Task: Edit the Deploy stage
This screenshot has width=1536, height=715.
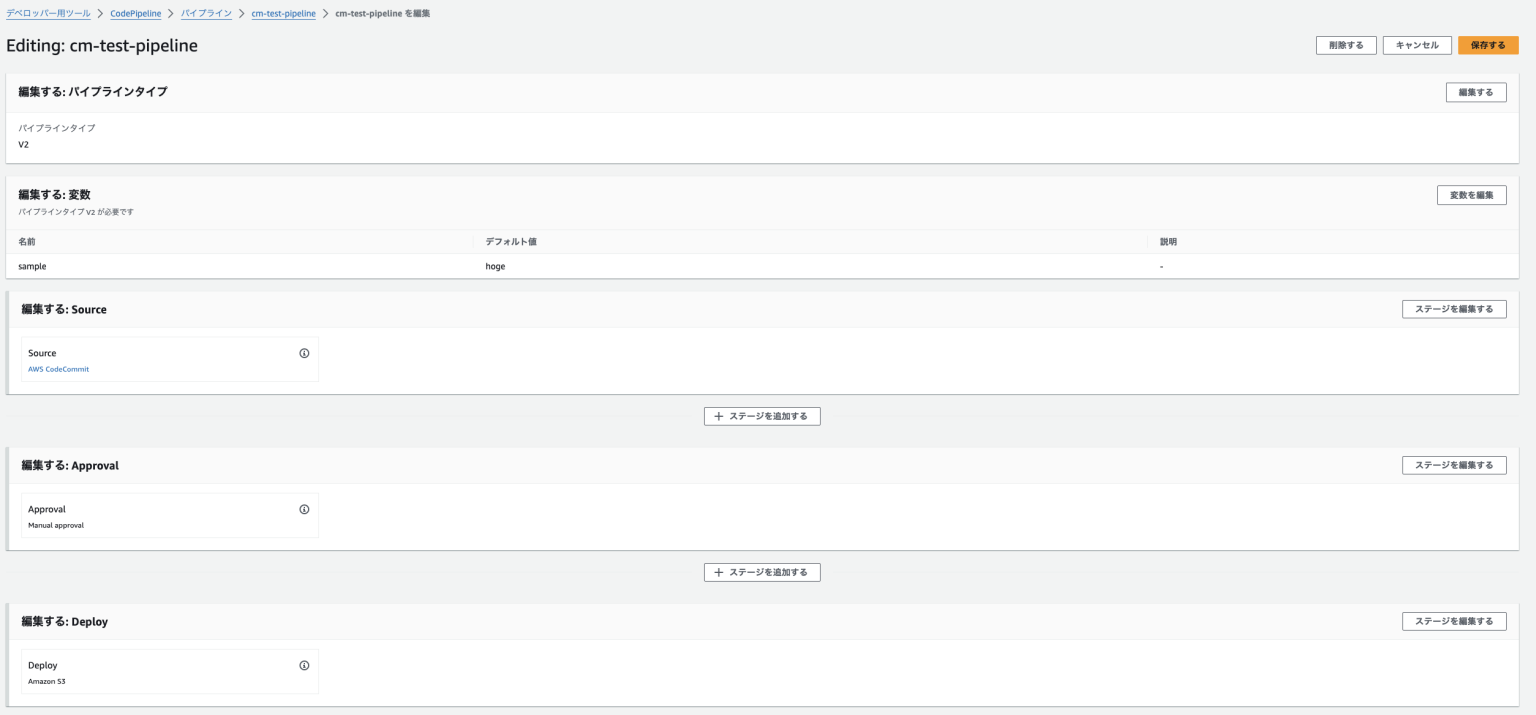Action: (1453, 620)
